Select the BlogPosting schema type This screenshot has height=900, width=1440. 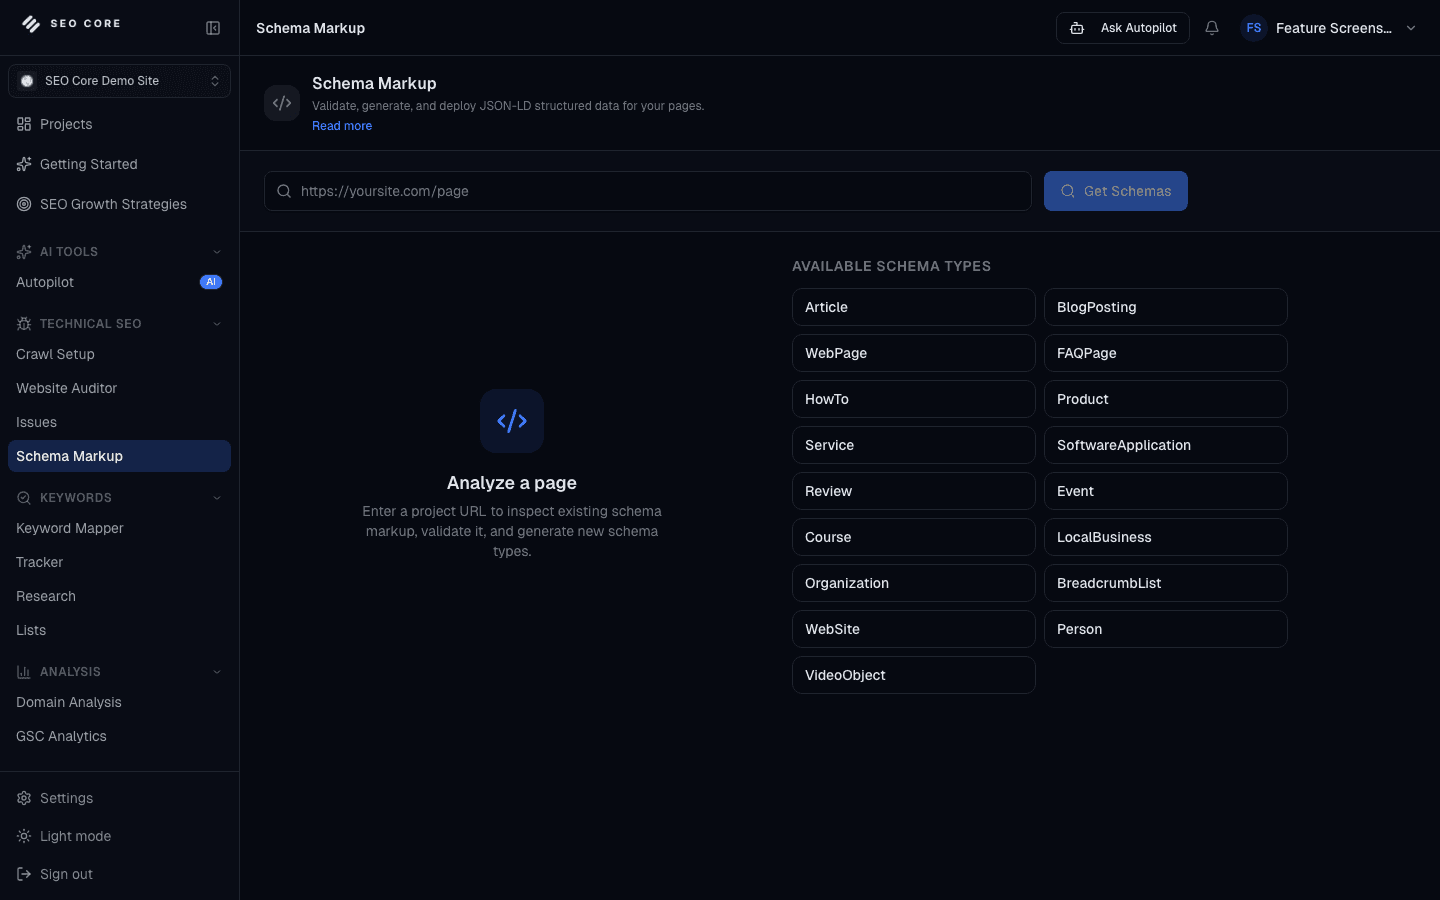pos(1166,307)
